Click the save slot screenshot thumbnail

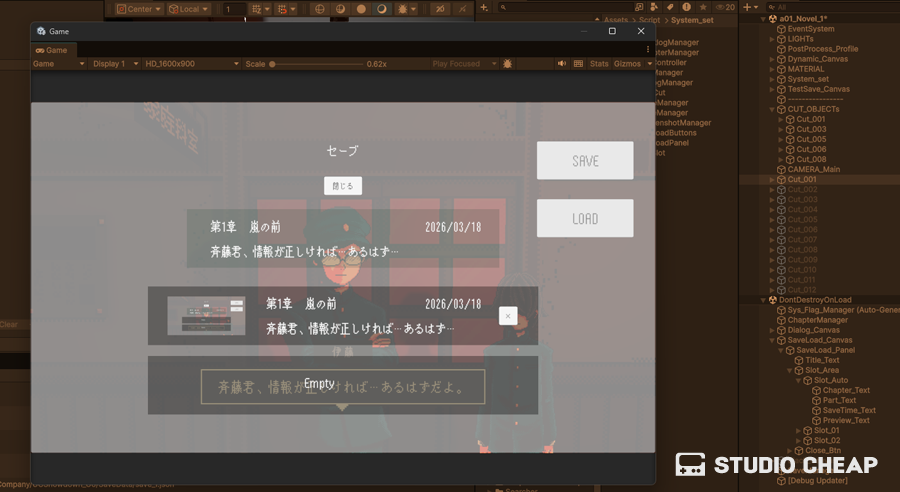tap(206, 316)
